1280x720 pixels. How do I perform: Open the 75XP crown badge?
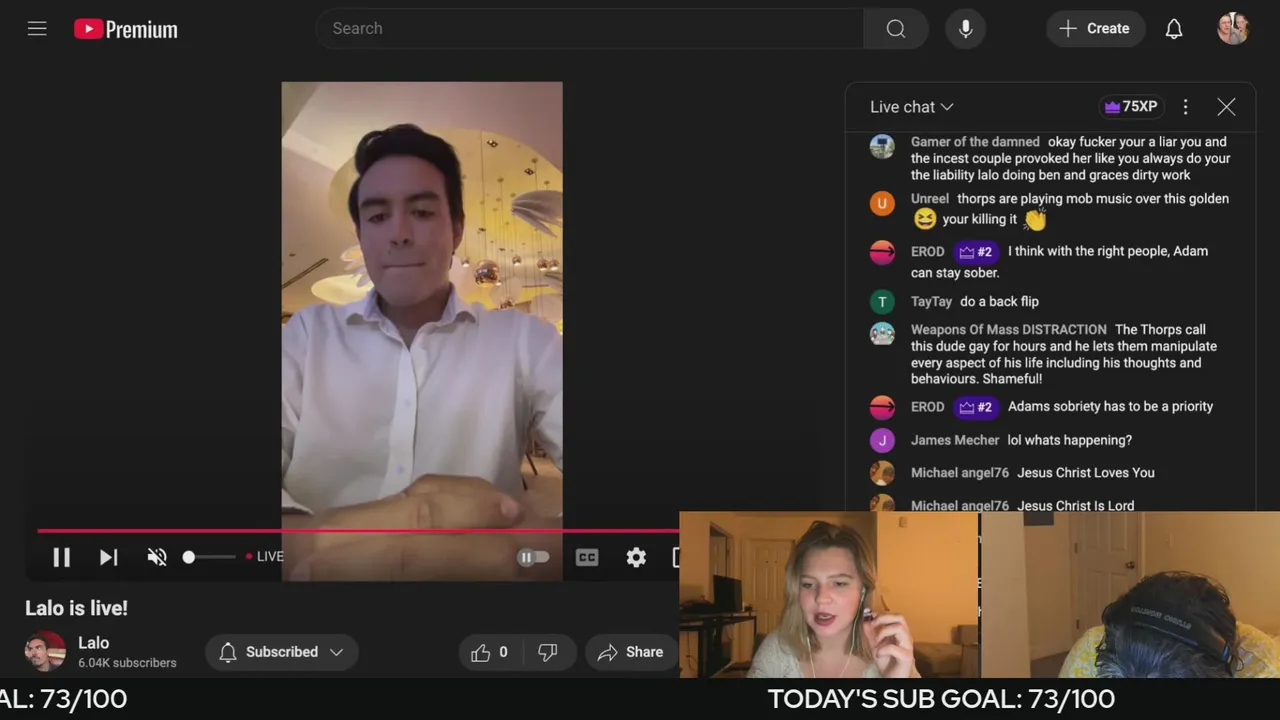click(1130, 107)
